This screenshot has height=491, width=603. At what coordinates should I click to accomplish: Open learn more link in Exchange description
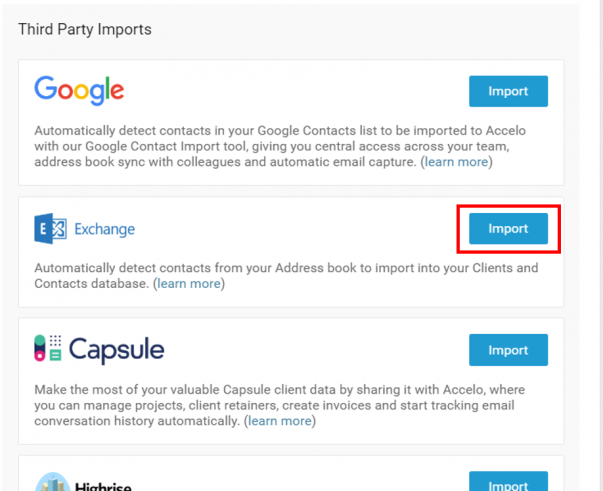click(189, 284)
